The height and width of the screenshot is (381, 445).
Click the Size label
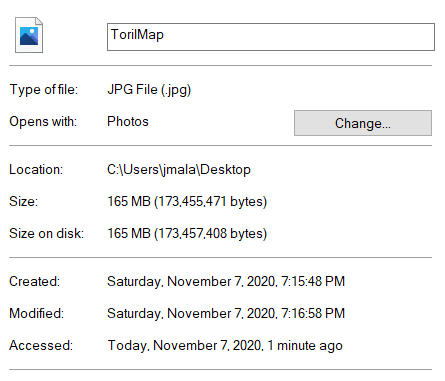coord(24,201)
